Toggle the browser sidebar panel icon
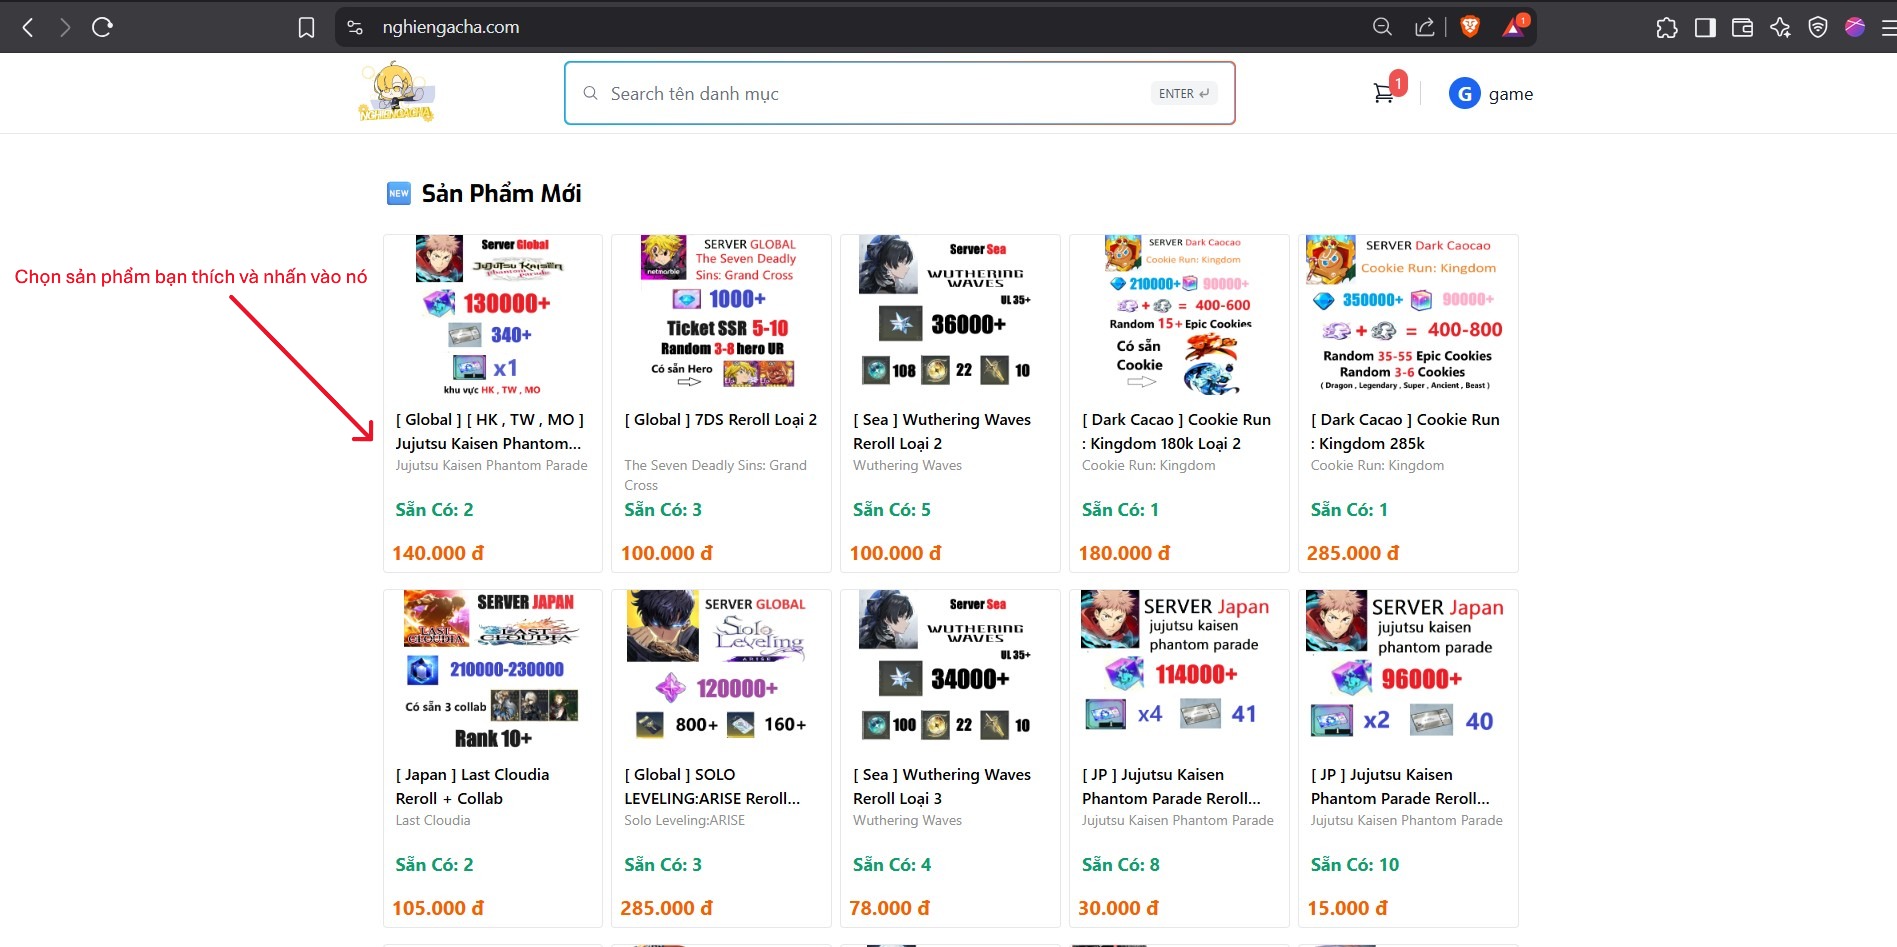1897x947 pixels. coord(1705,27)
